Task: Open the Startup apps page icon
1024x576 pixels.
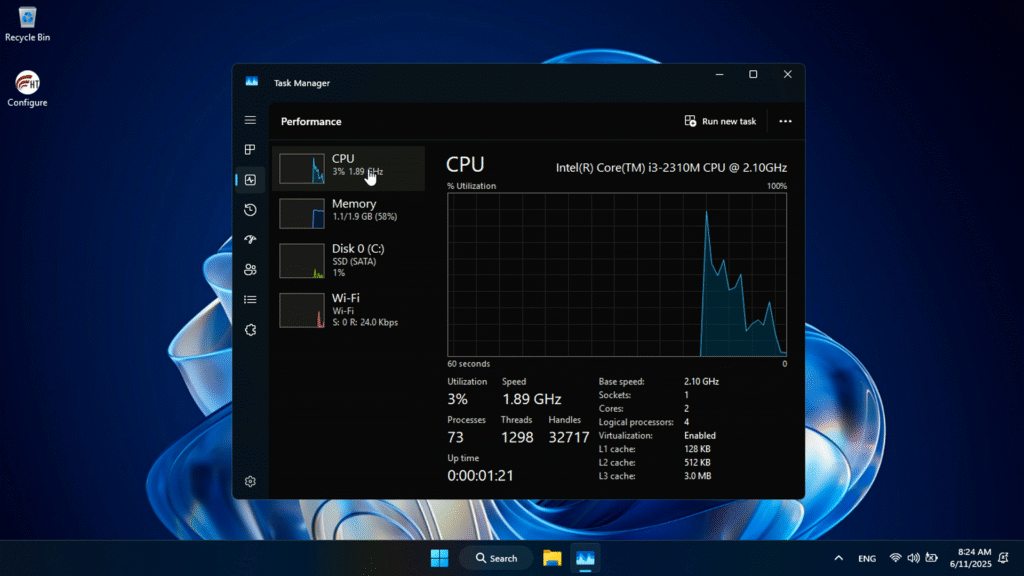Action: click(250, 240)
